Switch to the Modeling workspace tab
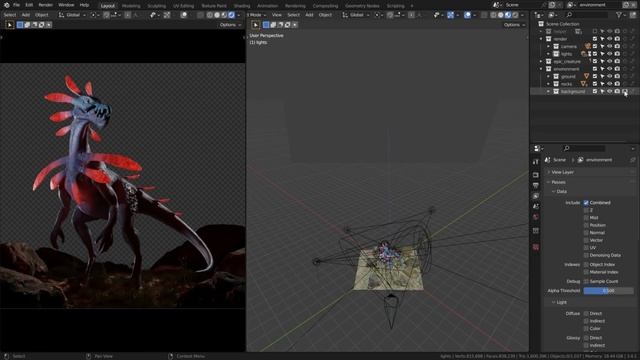 [x=131, y=6]
